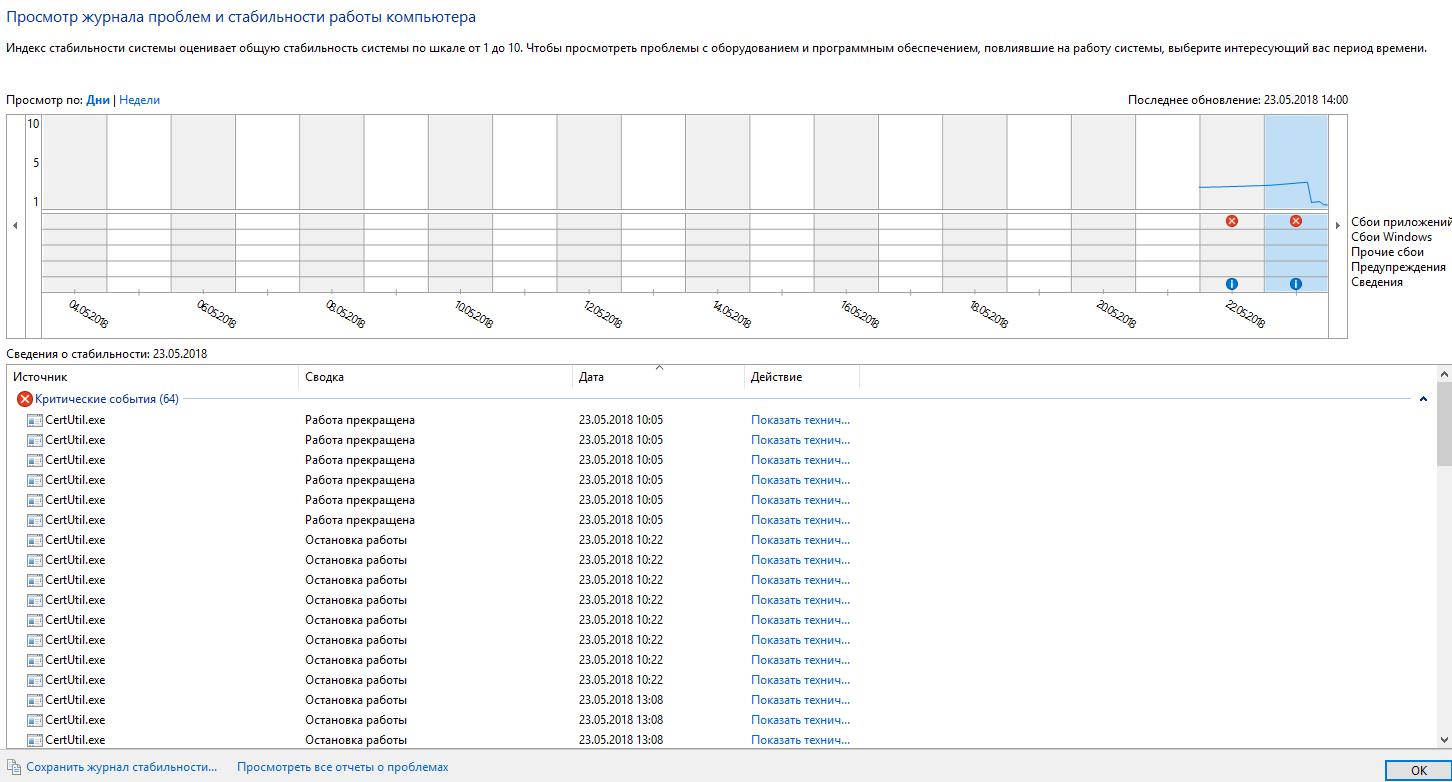Click the red application failure icon on 23.05.2018

click(x=1296, y=221)
